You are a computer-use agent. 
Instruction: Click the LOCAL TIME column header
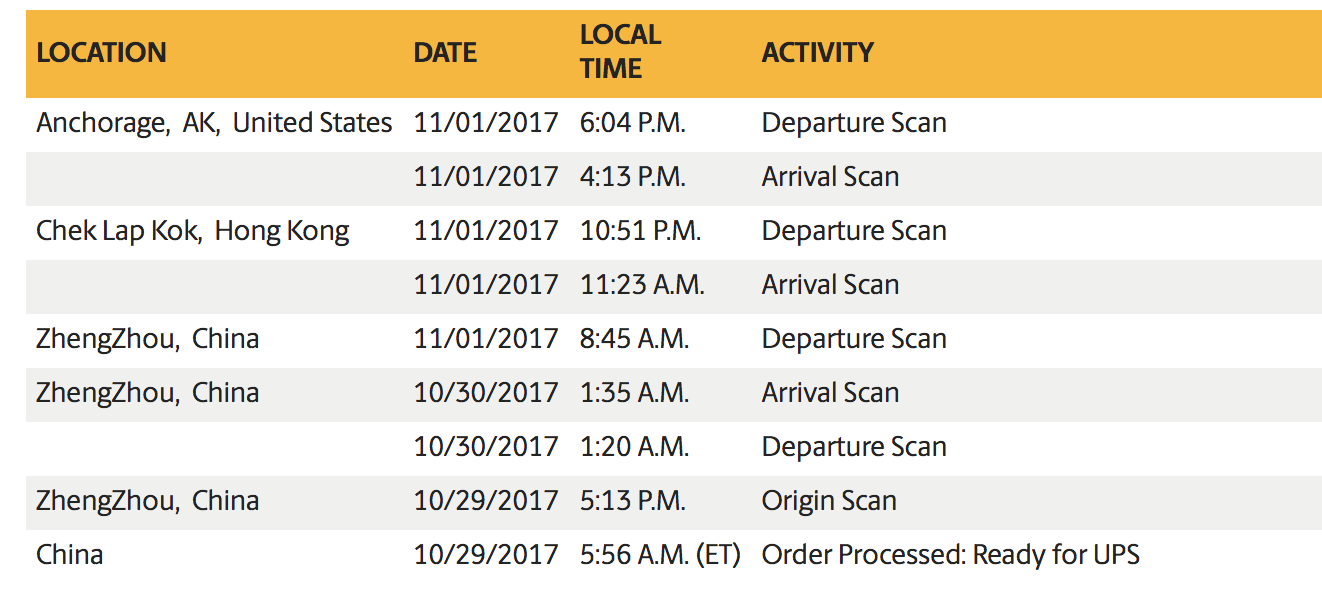(620, 51)
